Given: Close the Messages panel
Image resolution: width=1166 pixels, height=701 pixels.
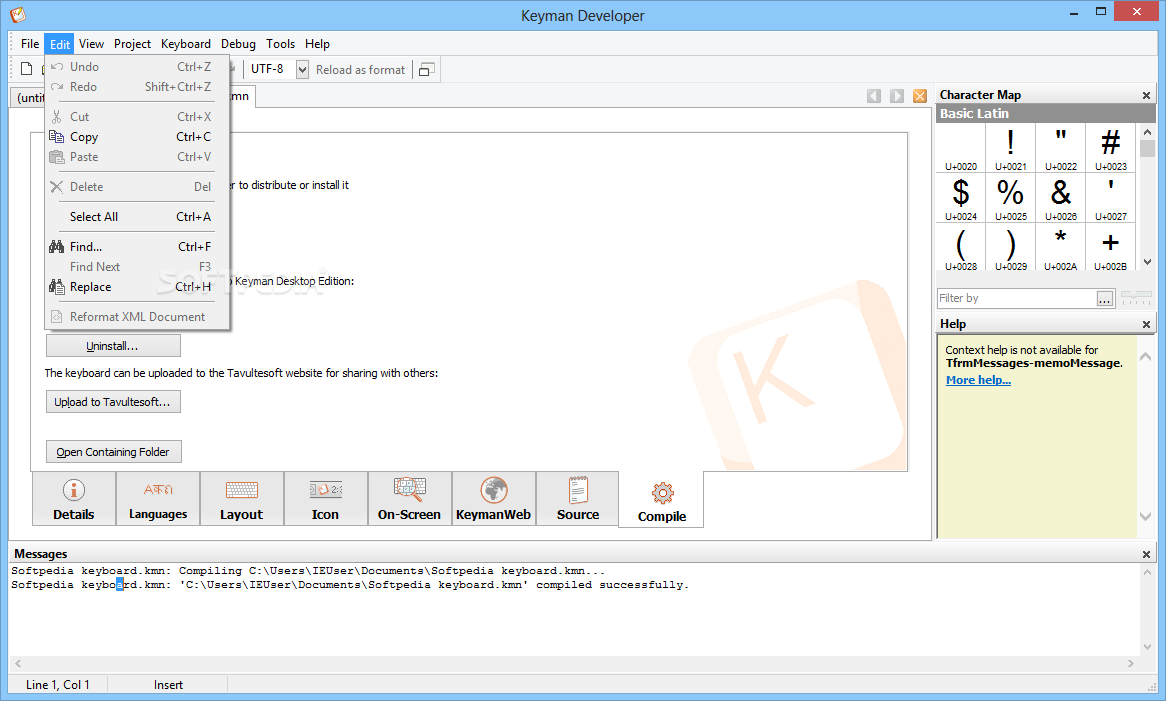Looking at the screenshot, I should 1146,555.
